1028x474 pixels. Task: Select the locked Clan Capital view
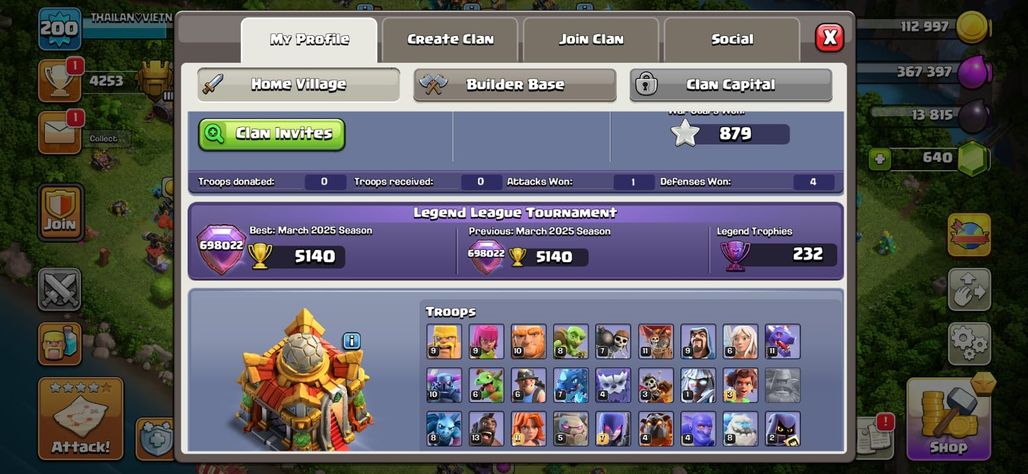[x=730, y=85]
